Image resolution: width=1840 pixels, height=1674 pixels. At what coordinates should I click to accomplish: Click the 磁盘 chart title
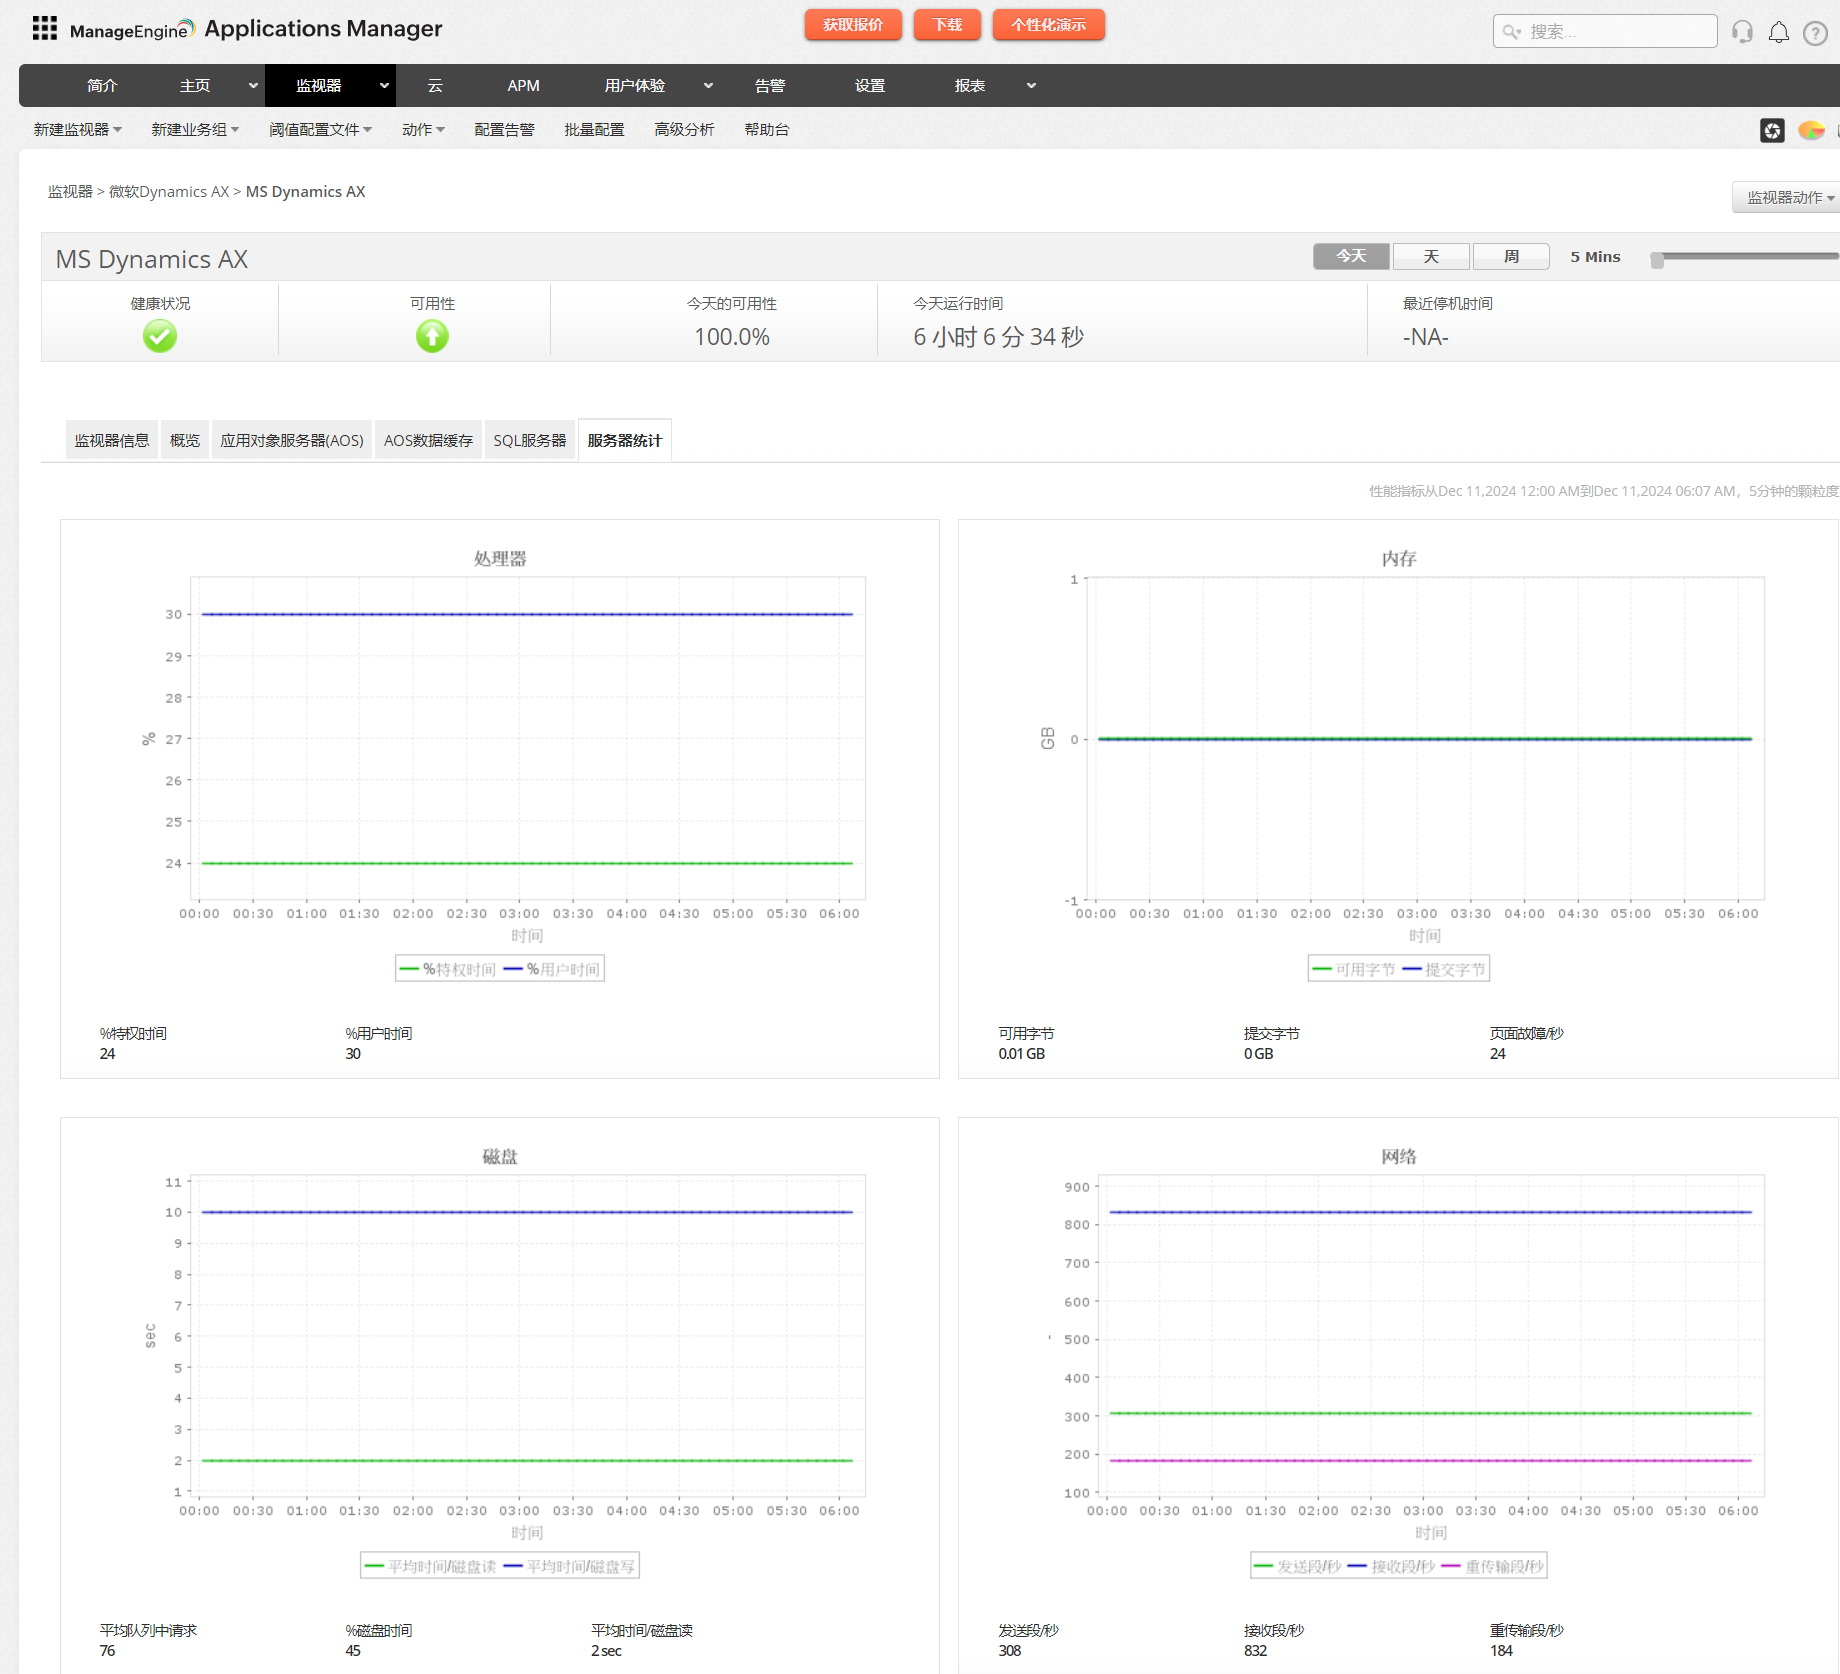tap(500, 1157)
